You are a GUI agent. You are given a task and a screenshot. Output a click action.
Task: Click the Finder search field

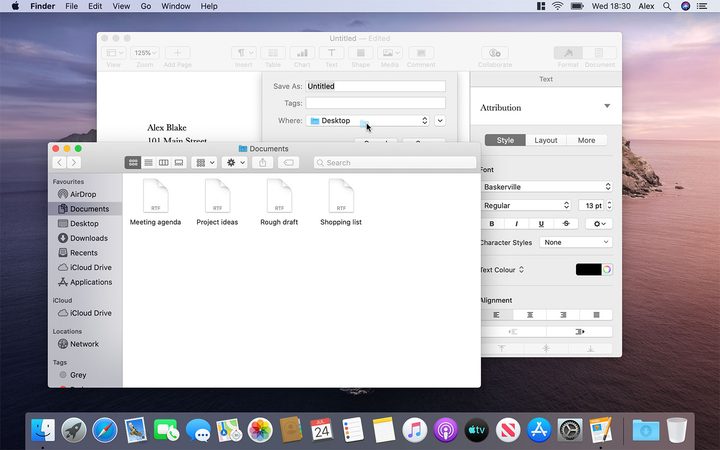tap(395, 163)
